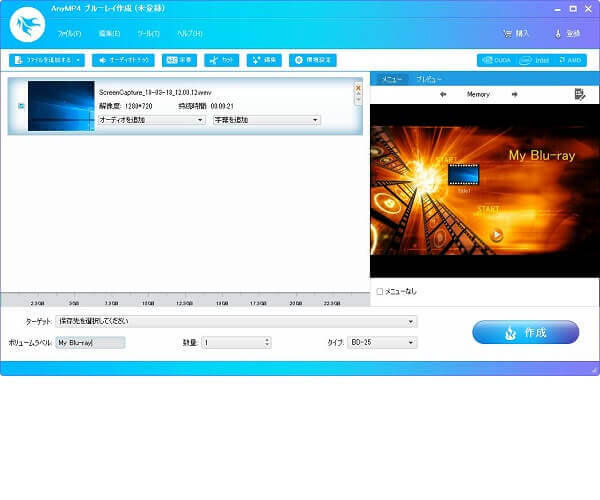Click the Intel acceleration indicator
The width and height of the screenshot is (600, 500).
[535, 60]
